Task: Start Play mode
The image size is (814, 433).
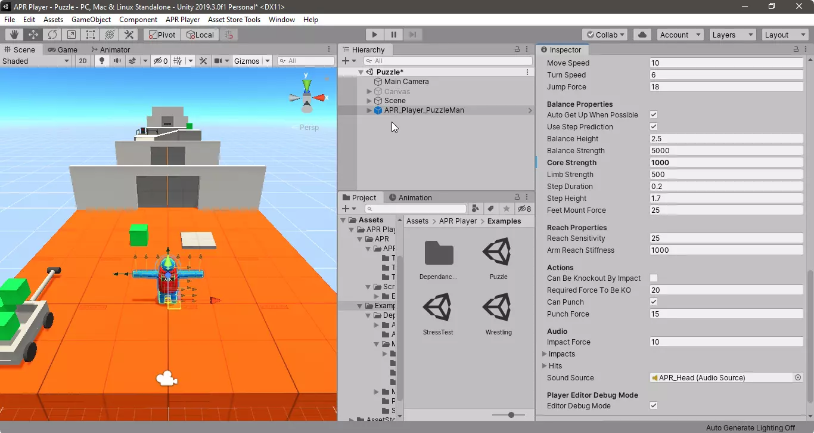Action: click(374, 35)
